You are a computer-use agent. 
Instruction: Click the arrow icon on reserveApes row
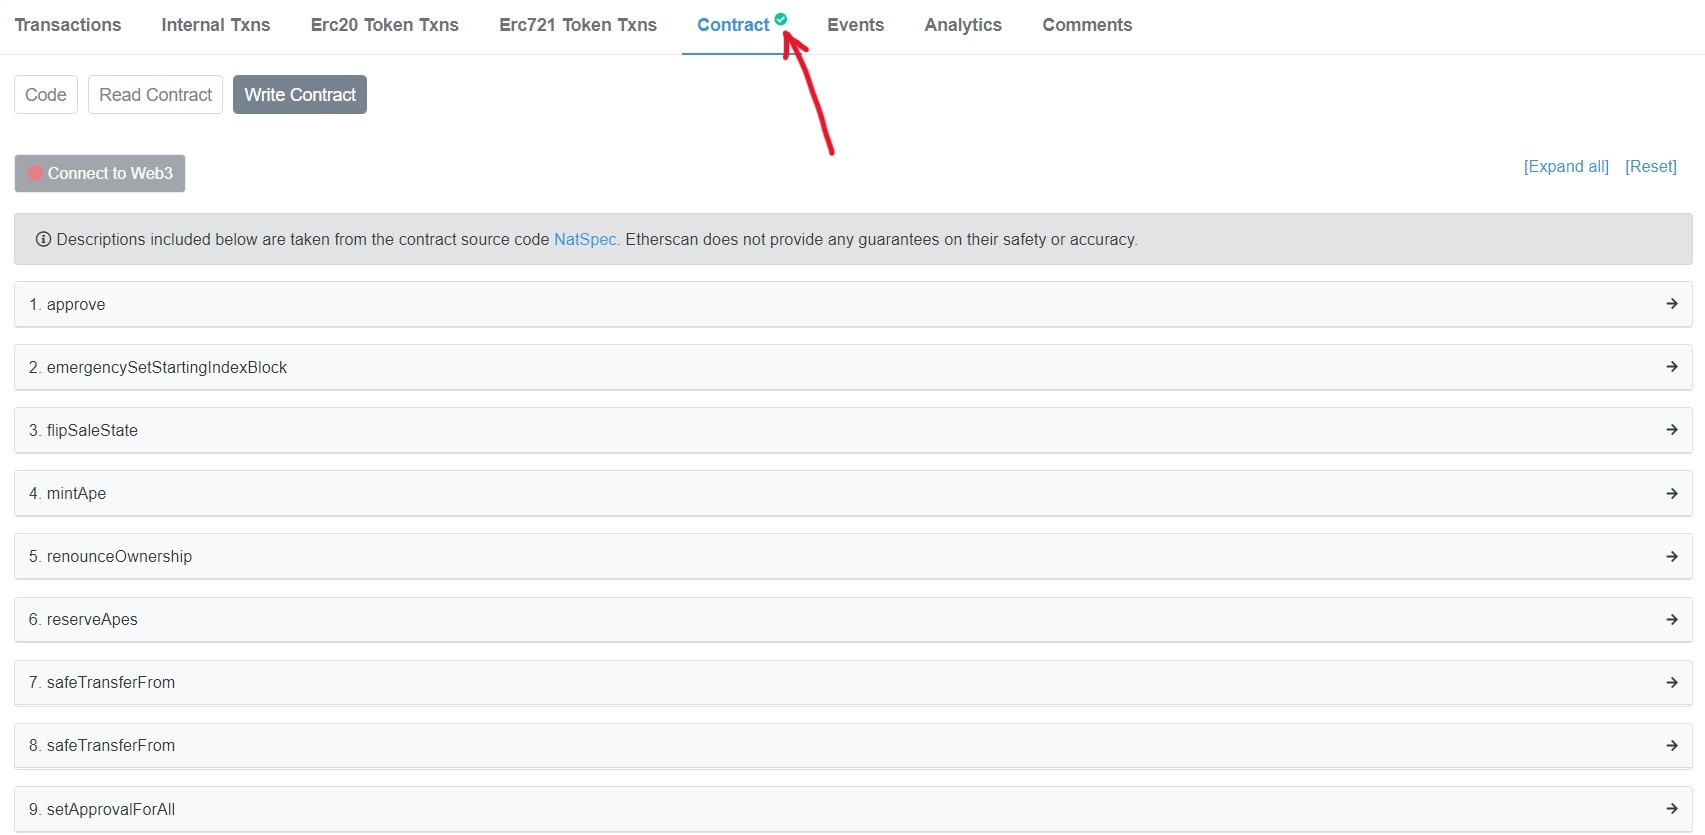[x=1671, y=620]
